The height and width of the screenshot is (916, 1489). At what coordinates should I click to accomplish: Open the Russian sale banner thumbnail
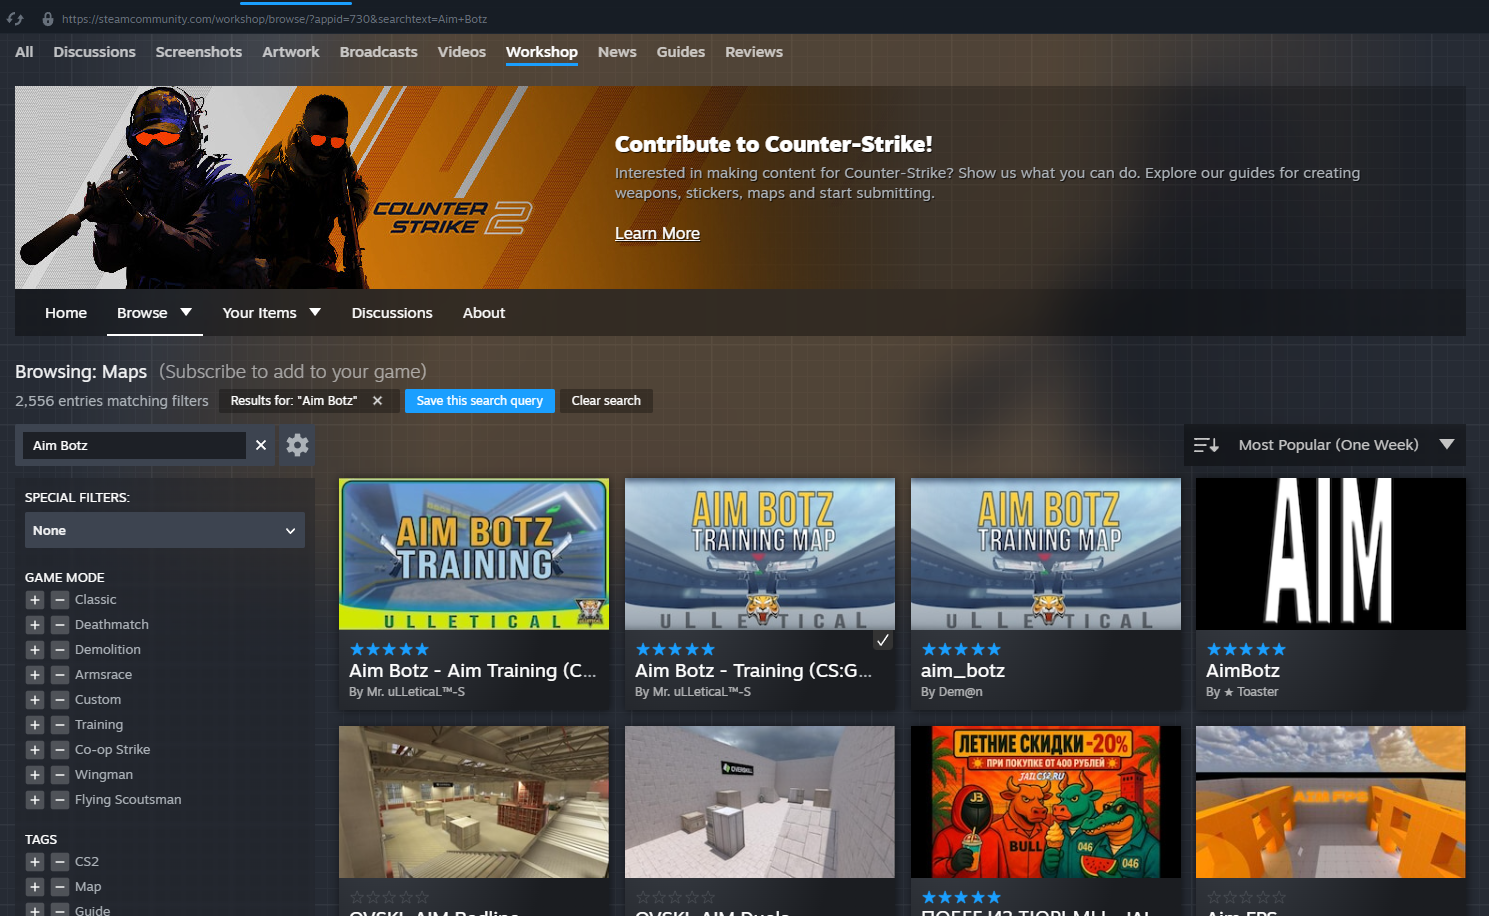(x=1046, y=802)
